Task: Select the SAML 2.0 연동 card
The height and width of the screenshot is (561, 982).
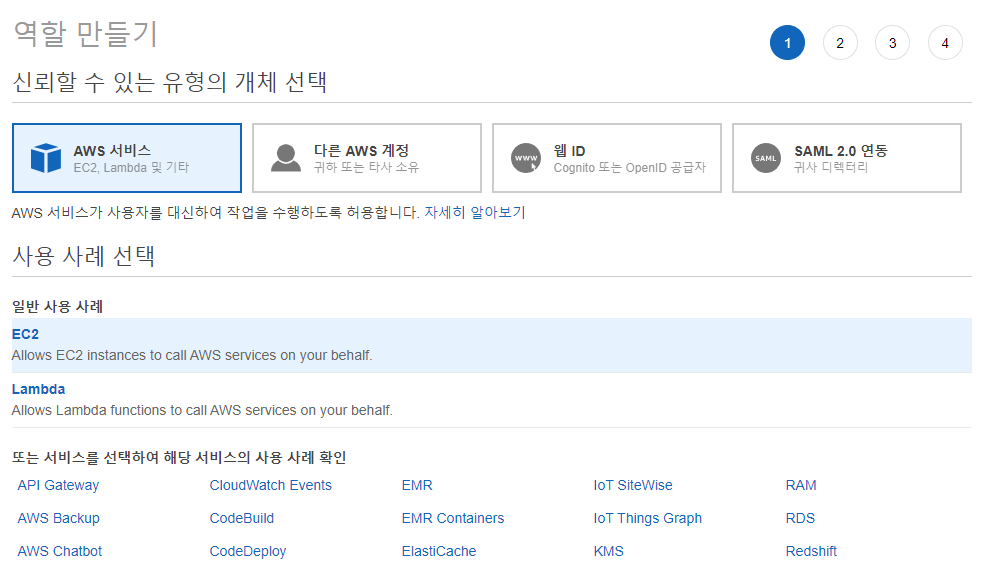Action: point(847,158)
